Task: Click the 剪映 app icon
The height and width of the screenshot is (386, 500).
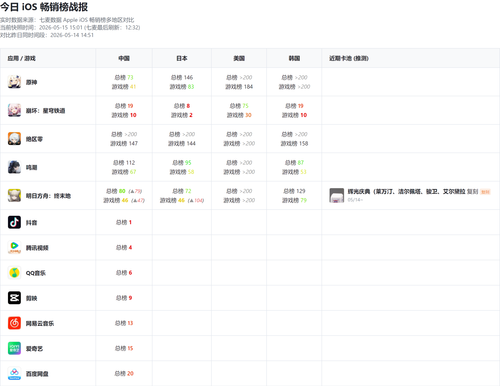Action: pyautogui.click(x=14, y=298)
